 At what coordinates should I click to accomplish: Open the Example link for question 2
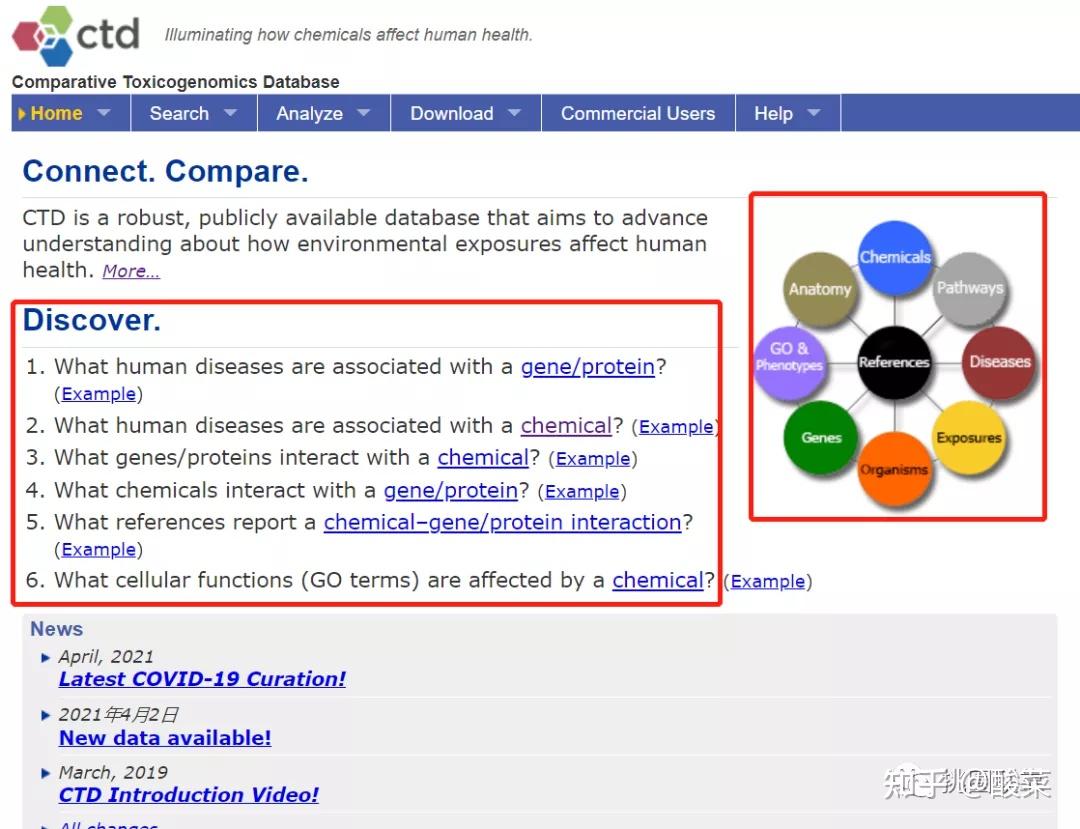[x=676, y=427]
